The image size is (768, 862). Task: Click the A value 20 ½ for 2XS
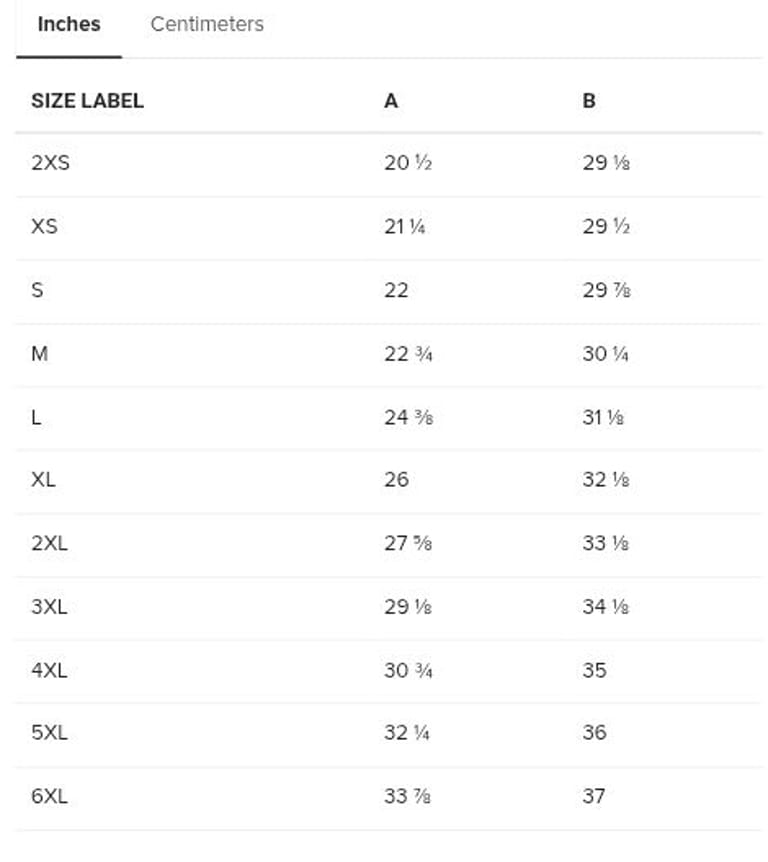(407, 163)
